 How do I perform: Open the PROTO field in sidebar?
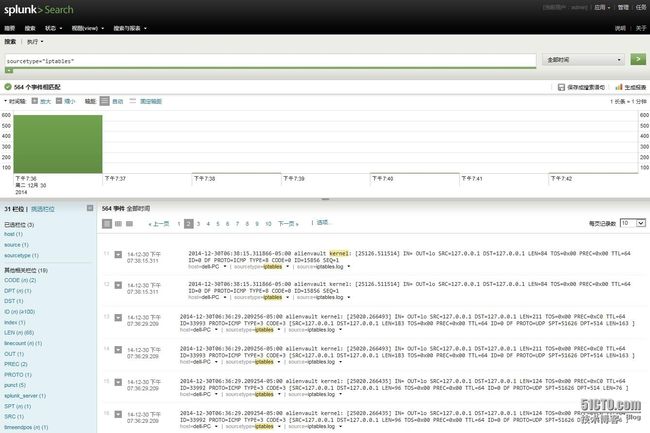tap(18, 375)
